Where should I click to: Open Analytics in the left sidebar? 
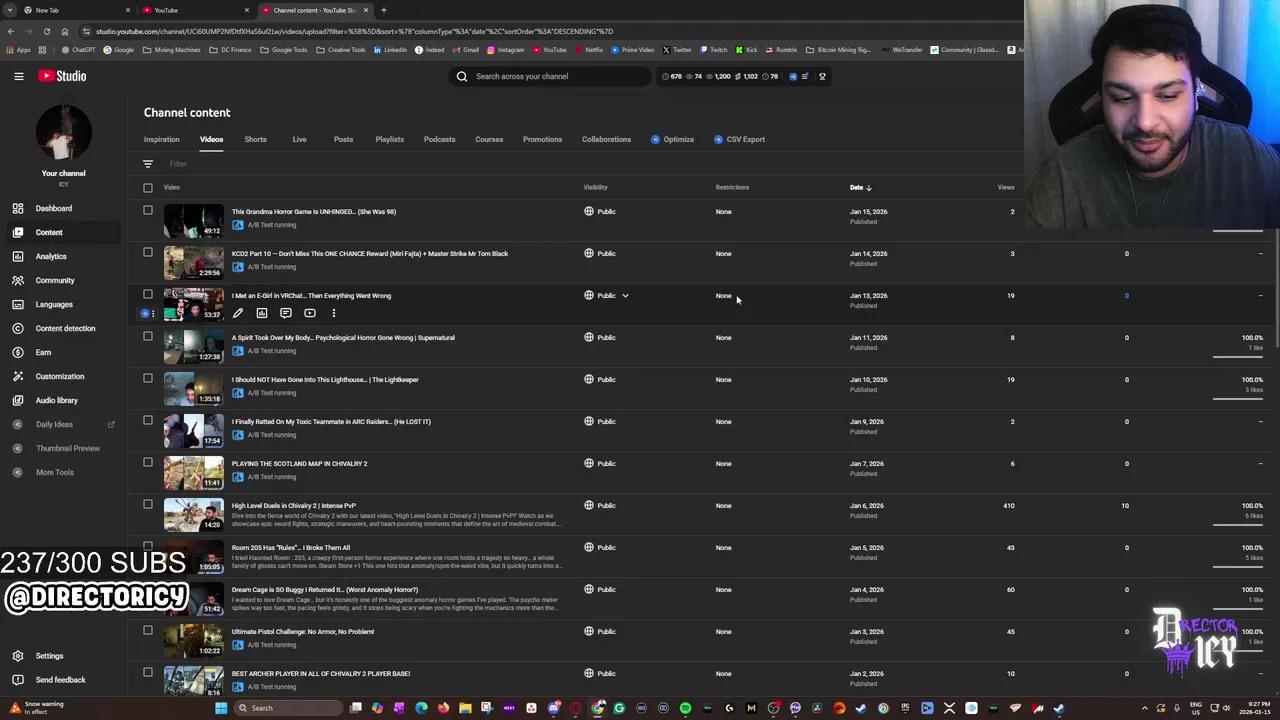point(51,256)
